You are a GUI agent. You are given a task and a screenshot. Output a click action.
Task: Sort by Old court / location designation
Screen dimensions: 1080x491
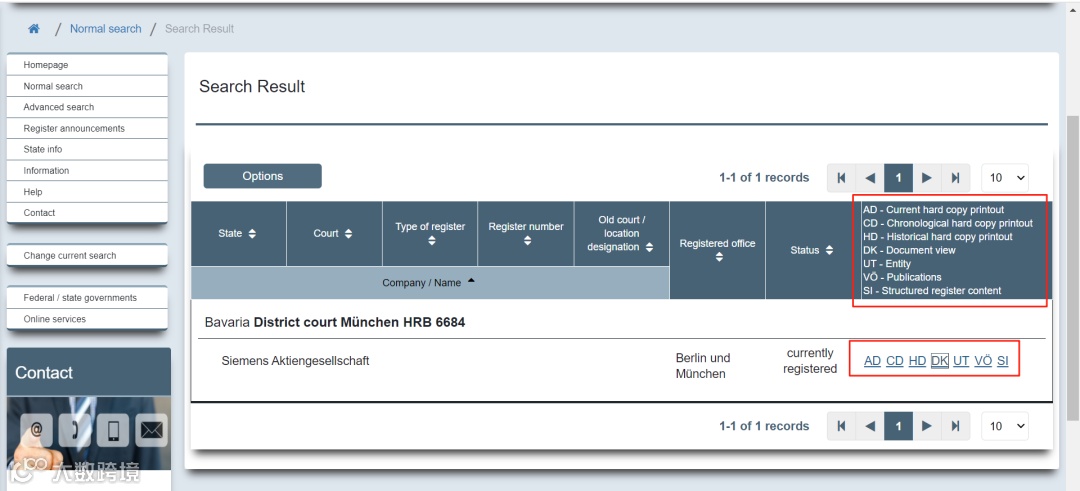[621, 233]
